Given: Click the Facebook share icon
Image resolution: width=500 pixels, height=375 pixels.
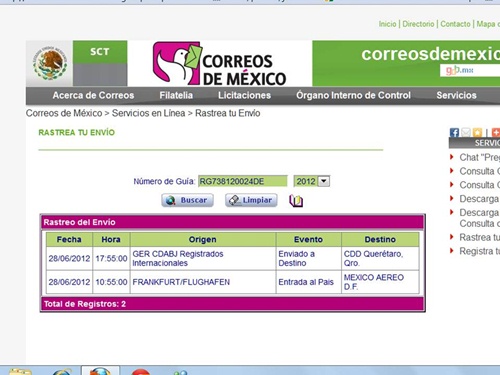Looking at the screenshot, I should (x=454, y=132).
